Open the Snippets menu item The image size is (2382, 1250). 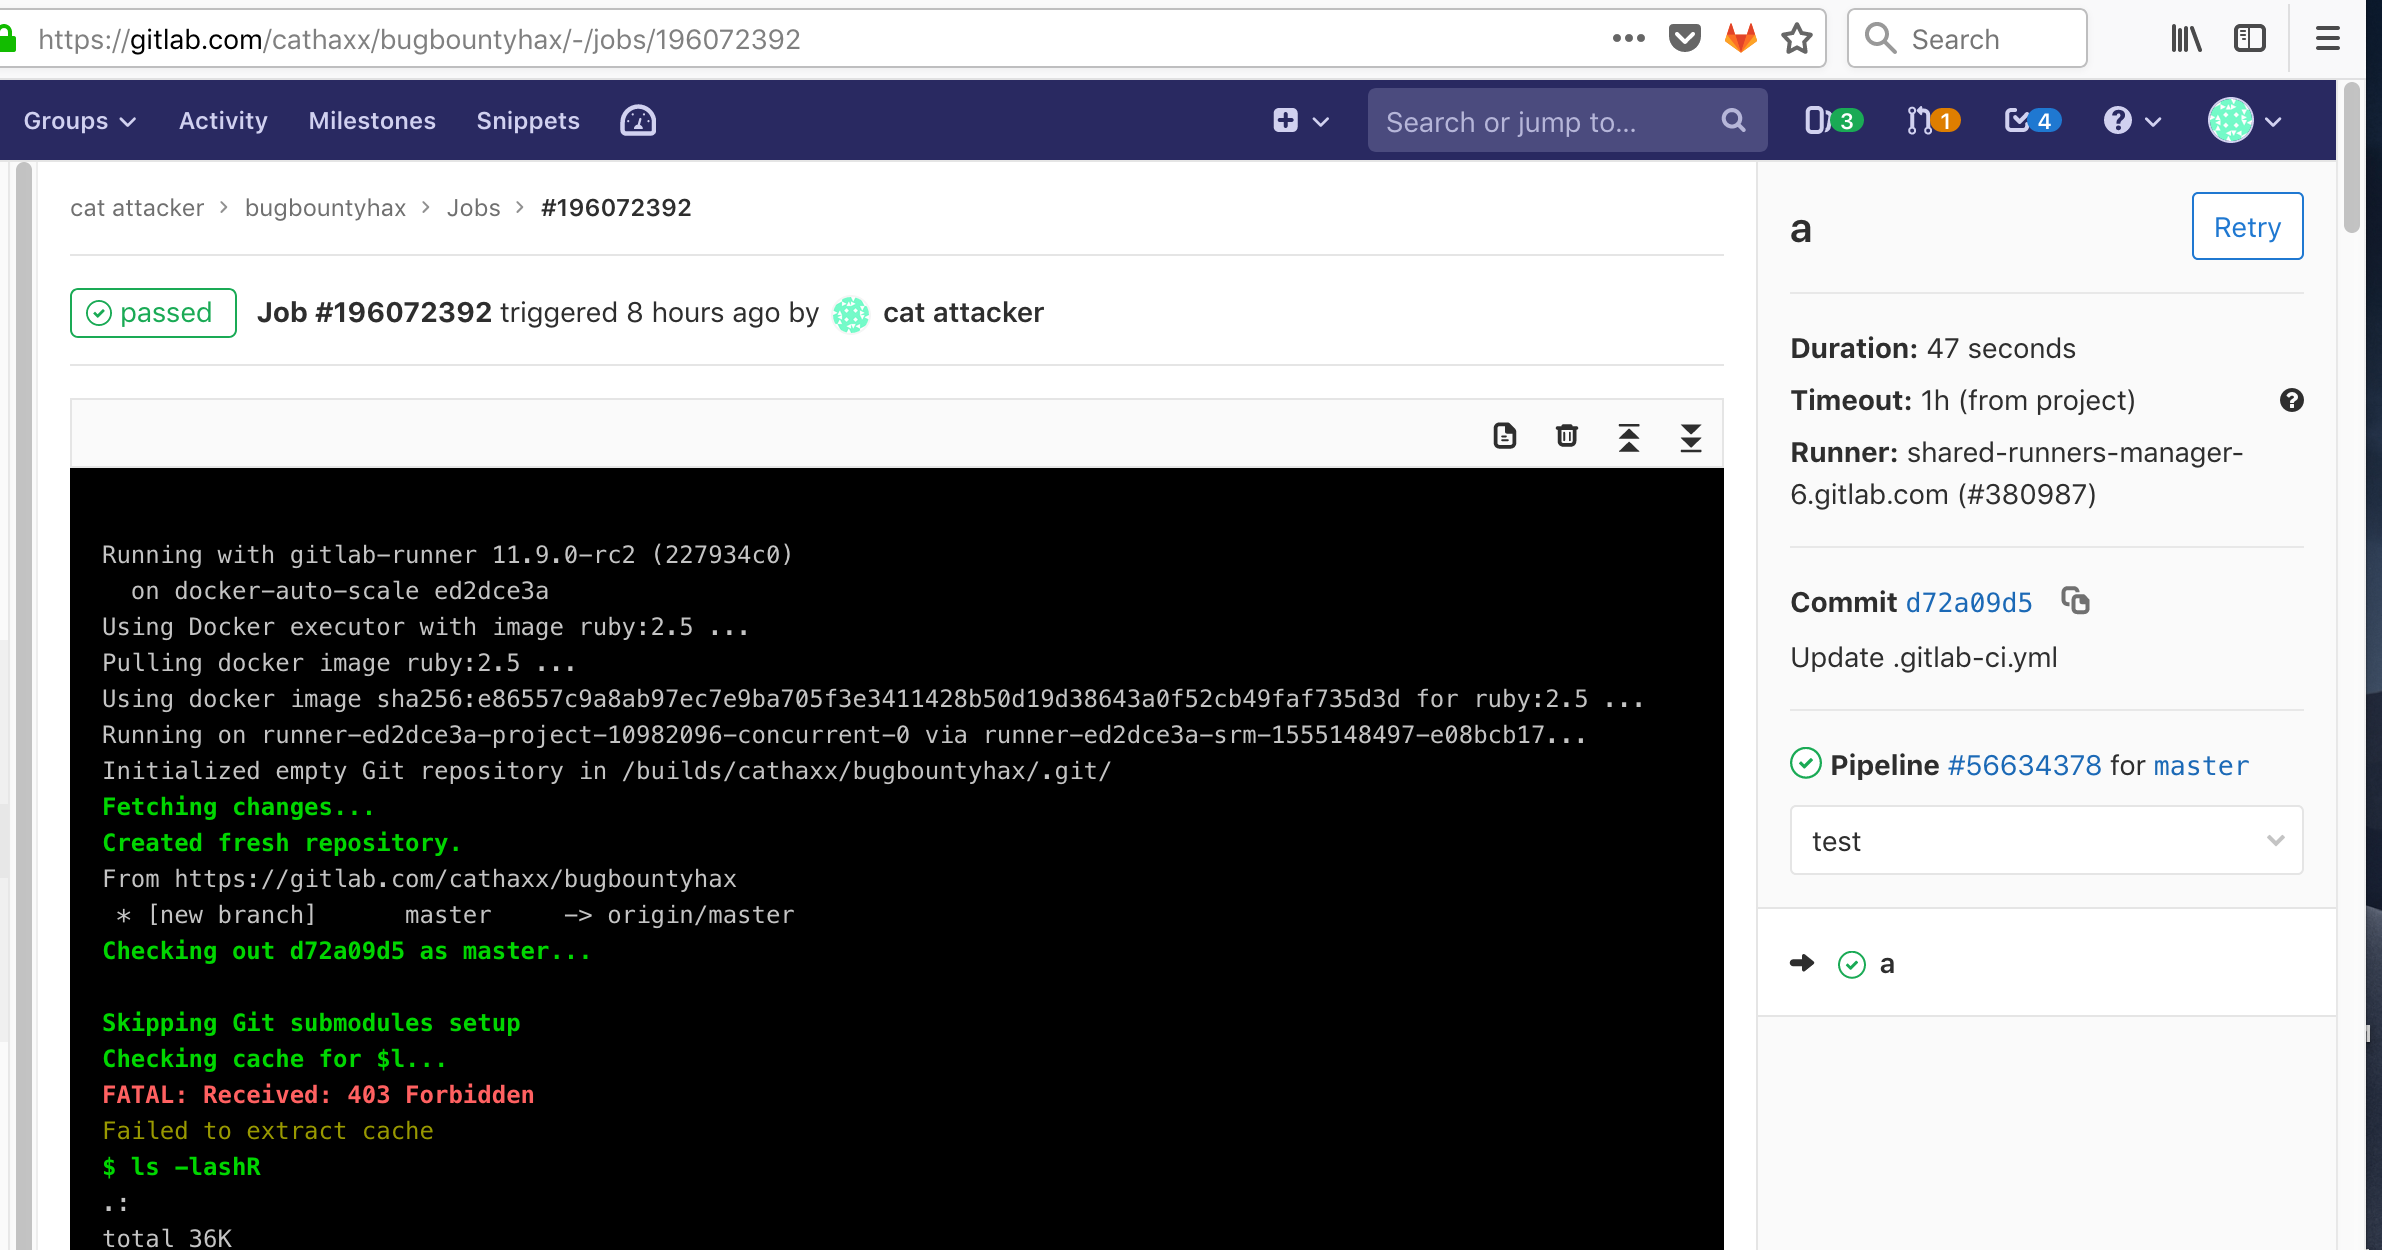click(527, 121)
